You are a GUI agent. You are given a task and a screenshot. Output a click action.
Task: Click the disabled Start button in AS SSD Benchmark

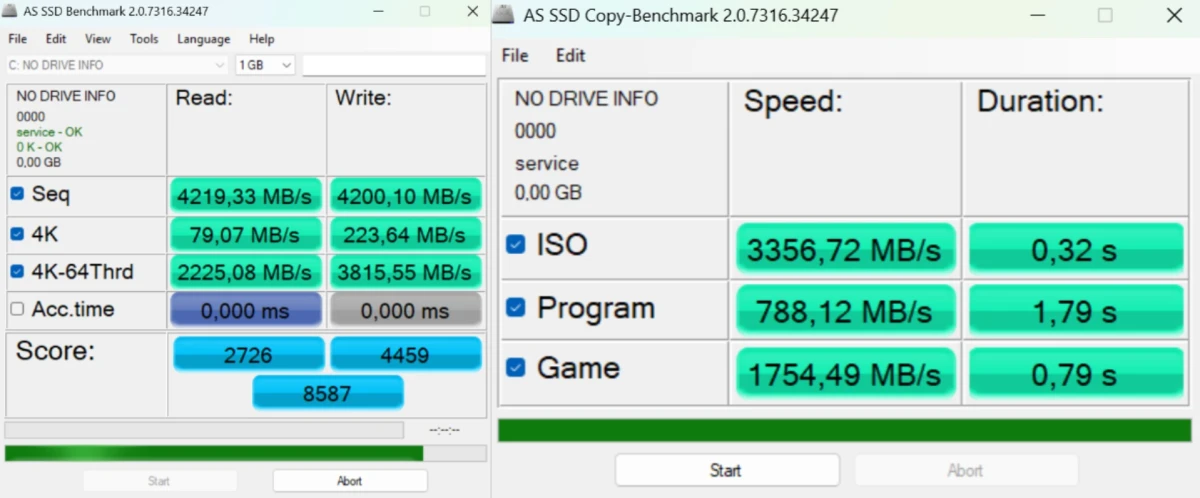160,481
